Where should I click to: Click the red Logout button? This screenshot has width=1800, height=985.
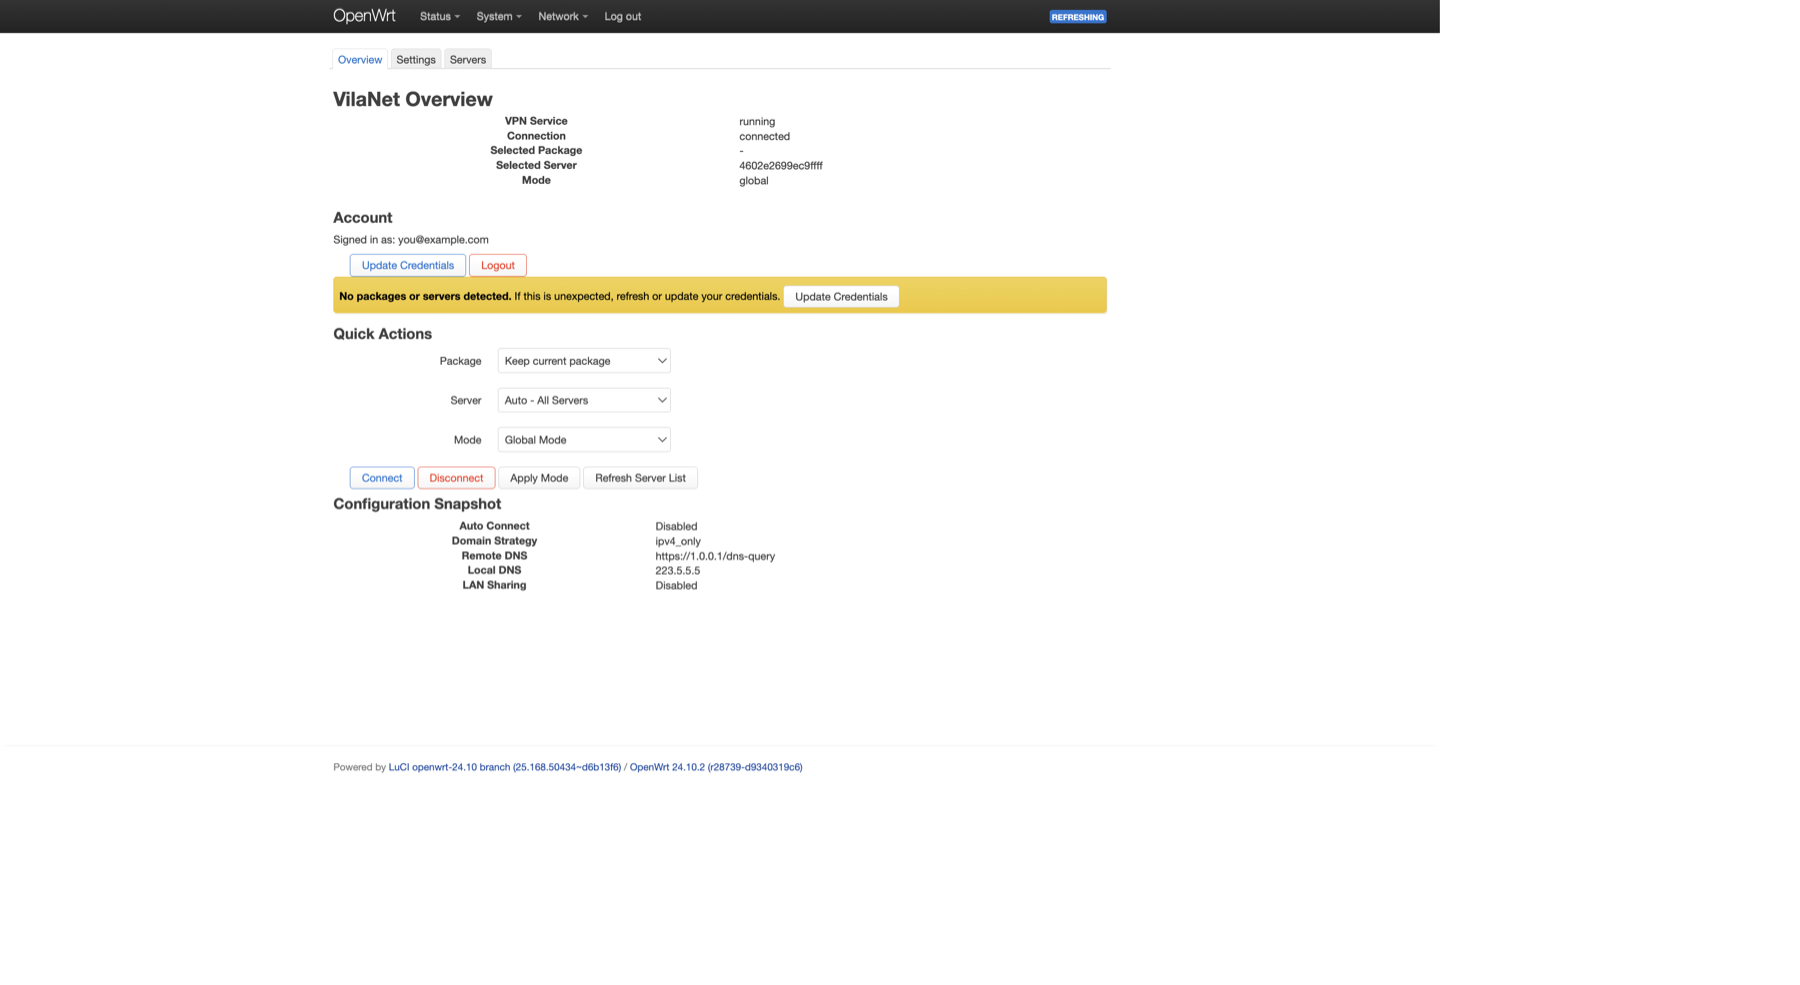[498, 265]
